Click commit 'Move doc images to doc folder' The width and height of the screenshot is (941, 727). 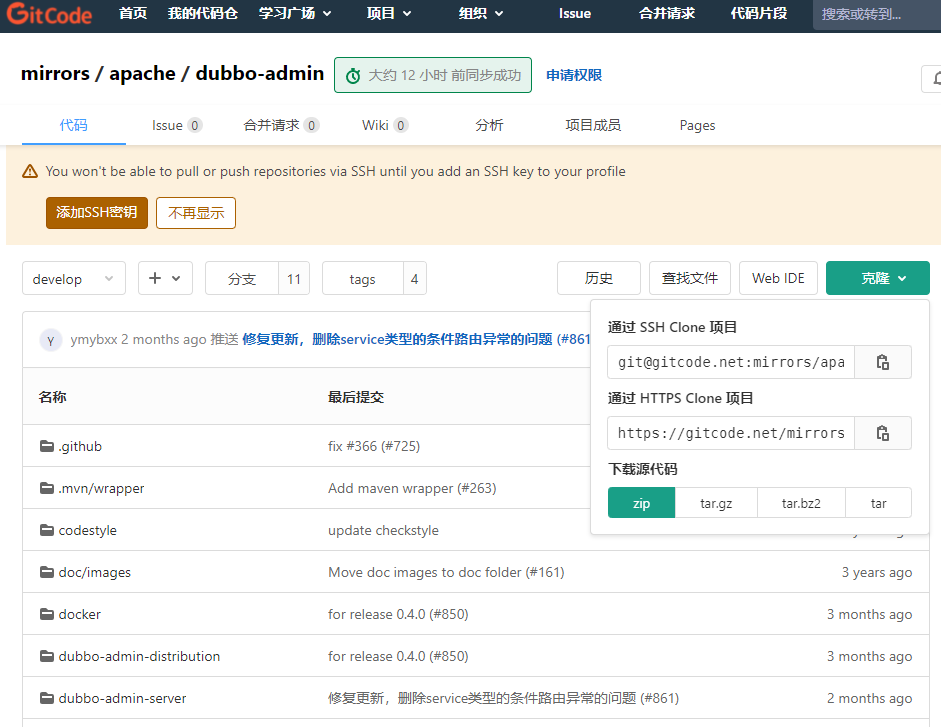[446, 572]
